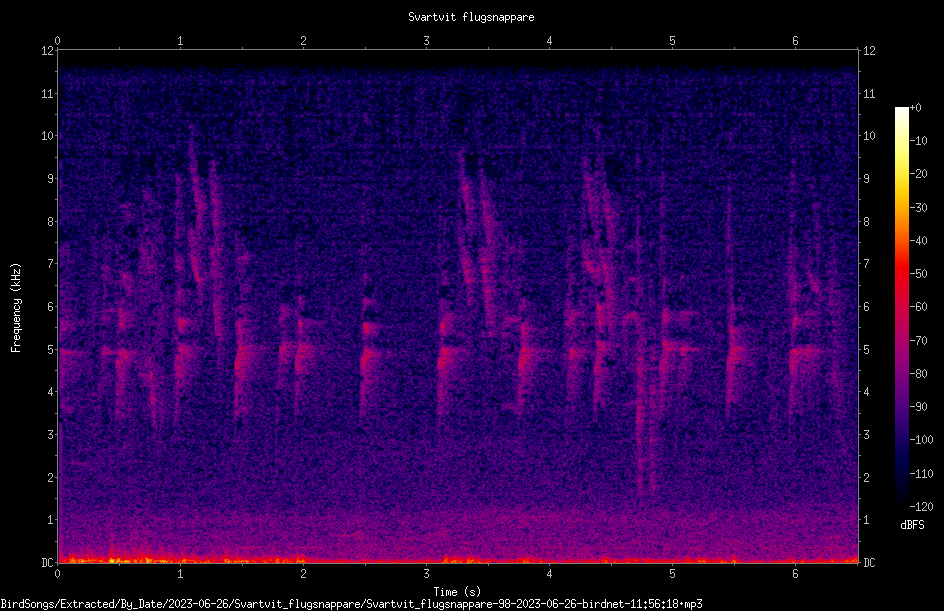Click the dBFS color gradient scale bar
This screenshot has width=944, height=611.
901,307
